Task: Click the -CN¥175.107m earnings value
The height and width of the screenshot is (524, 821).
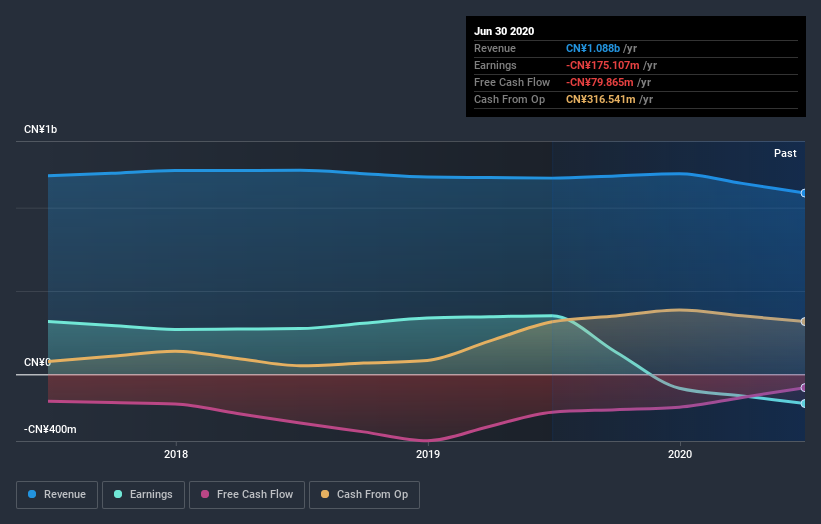Action: click(x=603, y=65)
